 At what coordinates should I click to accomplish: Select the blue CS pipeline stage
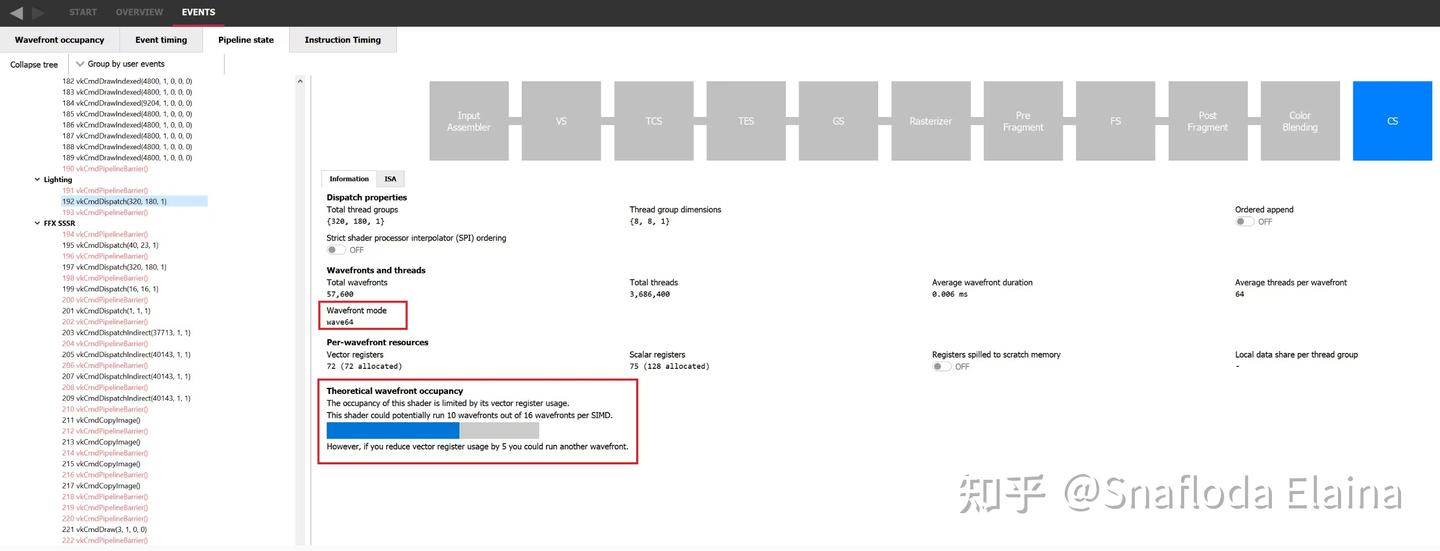[1392, 121]
